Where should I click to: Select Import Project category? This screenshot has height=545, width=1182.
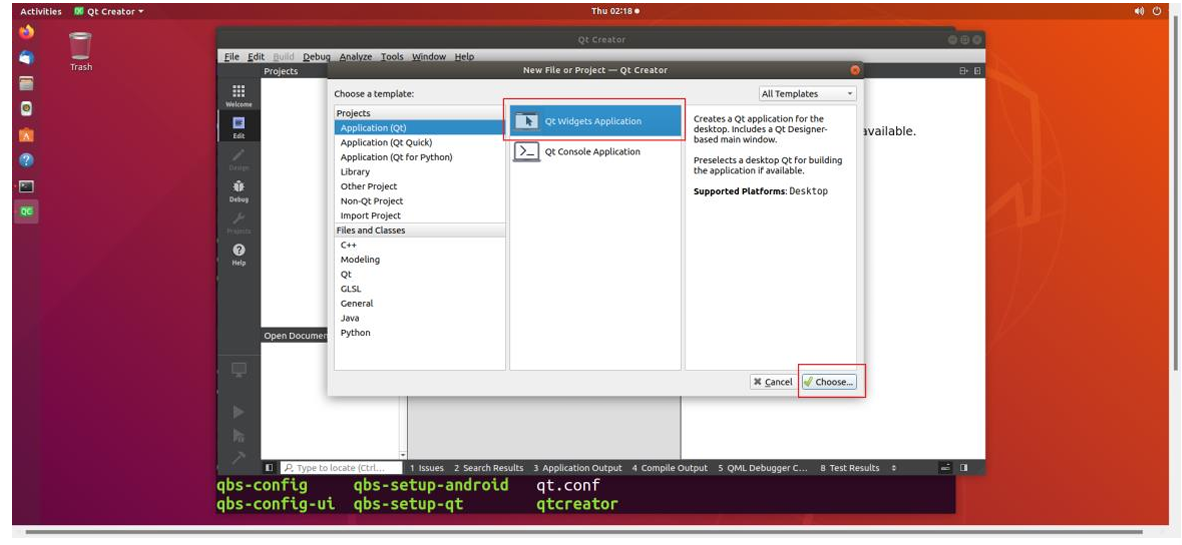419,216
